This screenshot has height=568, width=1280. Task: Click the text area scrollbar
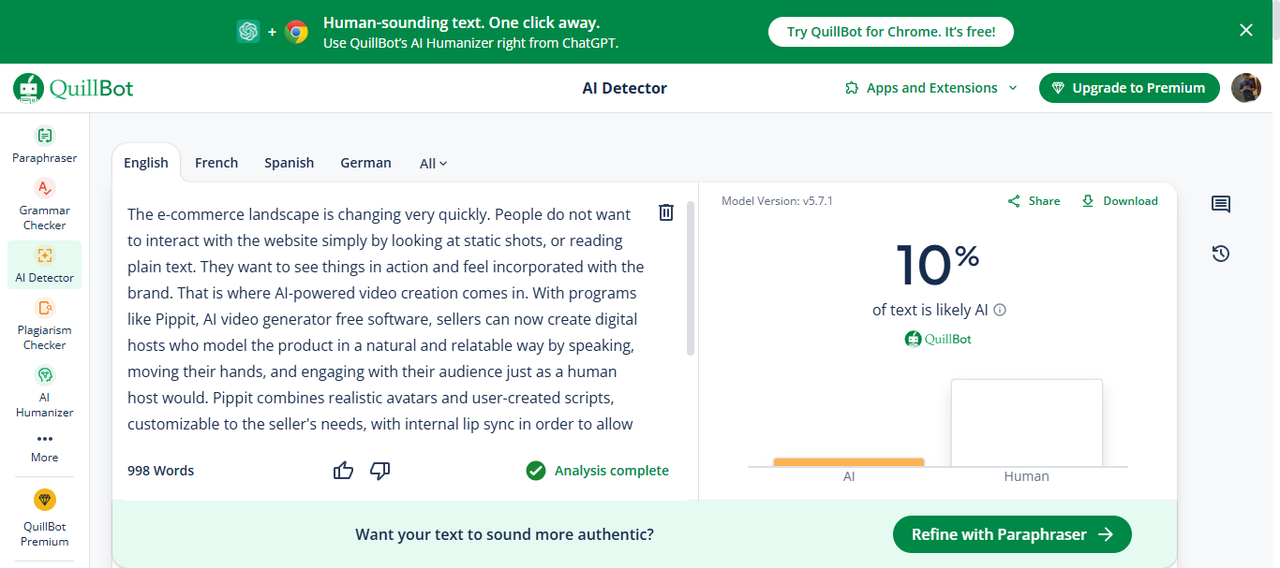tap(690, 280)
